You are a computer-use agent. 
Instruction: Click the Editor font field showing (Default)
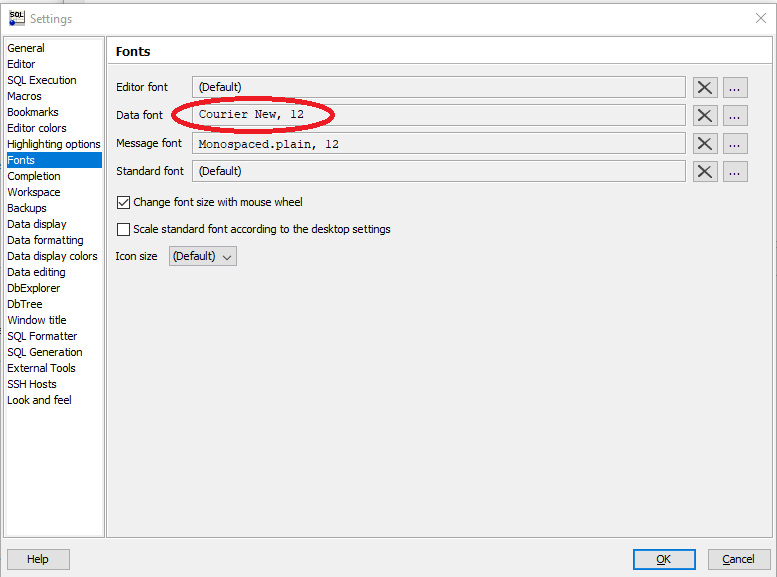(439, 87)
